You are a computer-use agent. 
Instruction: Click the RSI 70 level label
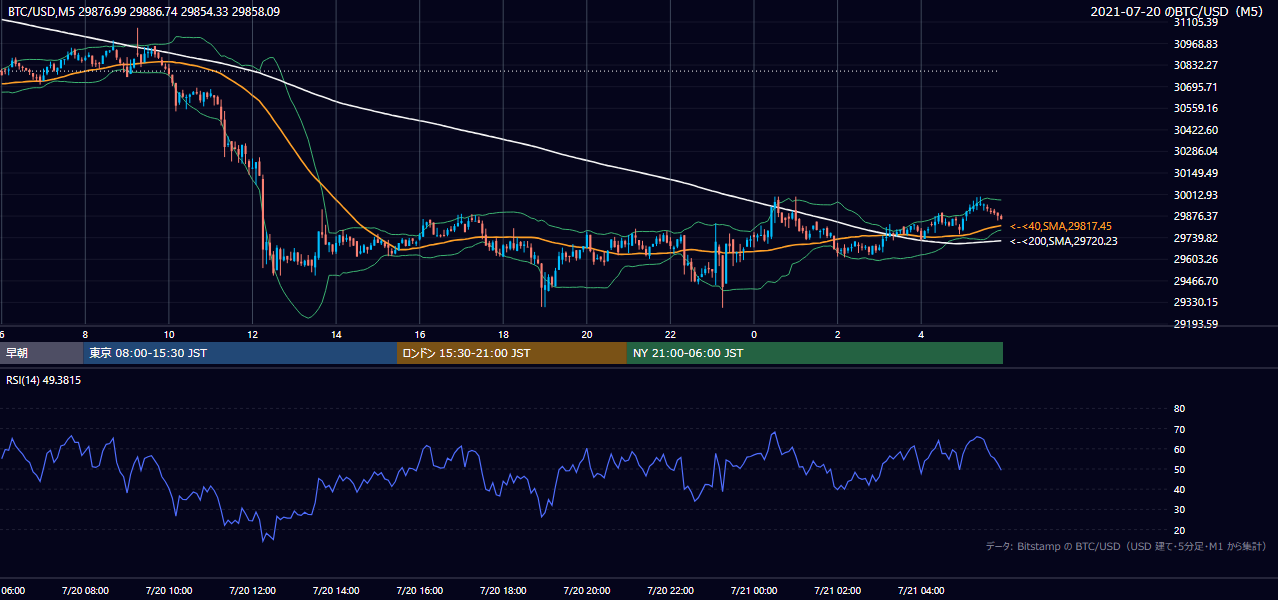click(1179, 429)
